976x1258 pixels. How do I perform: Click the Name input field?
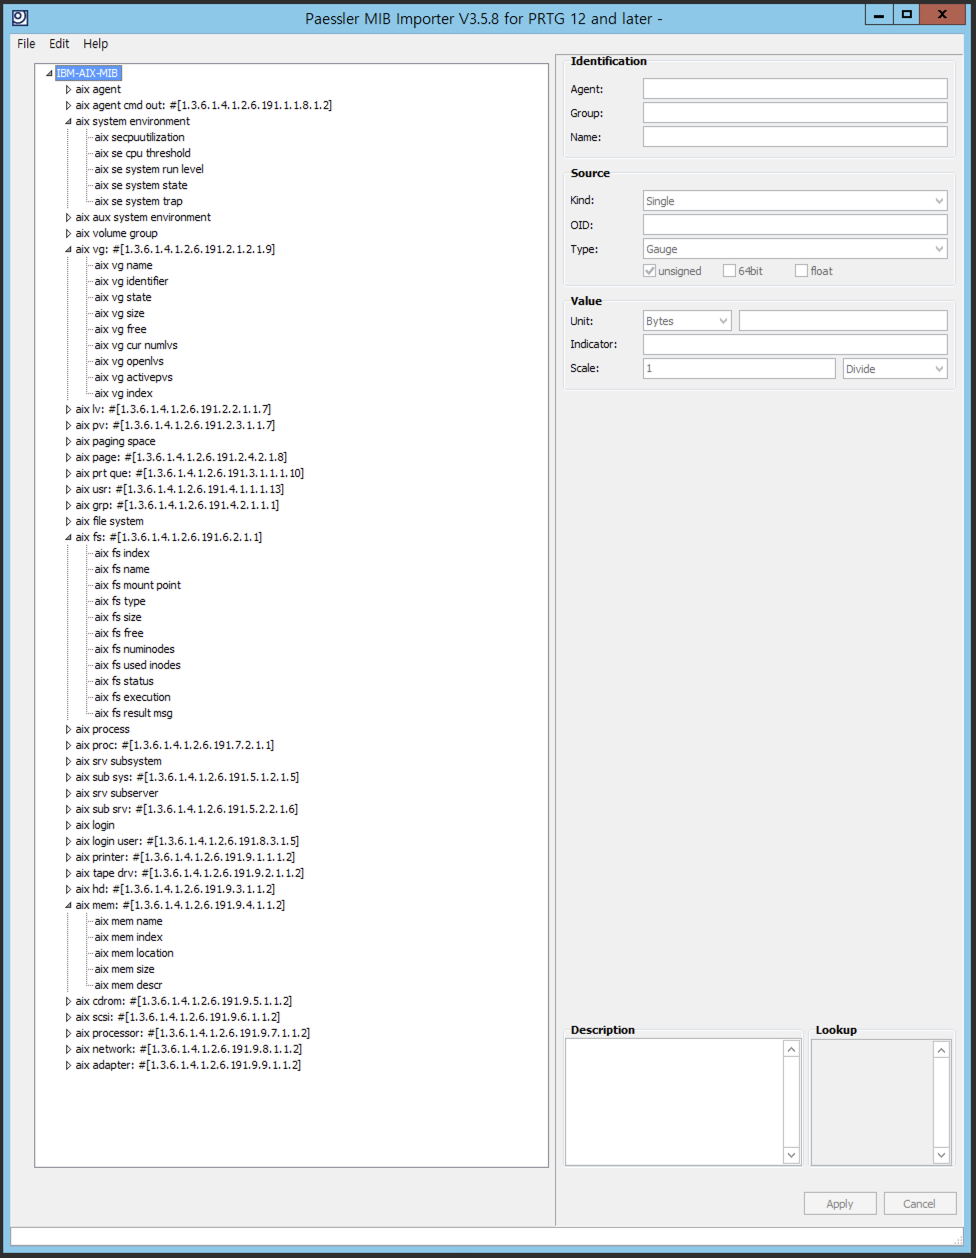click(x=795, y=137)
